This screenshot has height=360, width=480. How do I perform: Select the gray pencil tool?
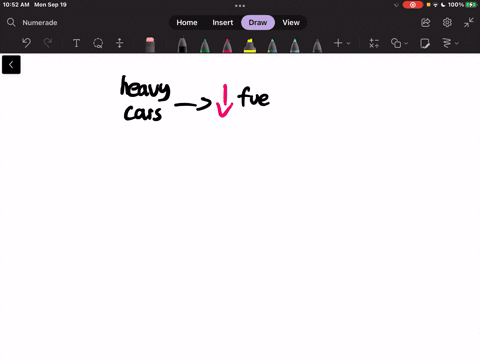pyautogui.click(x=317, y=46)
